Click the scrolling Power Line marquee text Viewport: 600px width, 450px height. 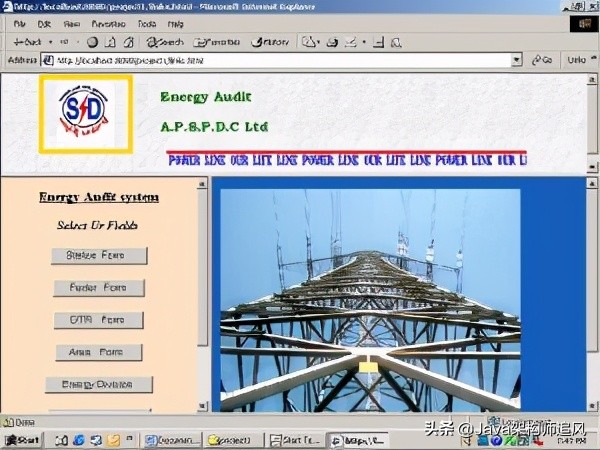tap(347, 160)
